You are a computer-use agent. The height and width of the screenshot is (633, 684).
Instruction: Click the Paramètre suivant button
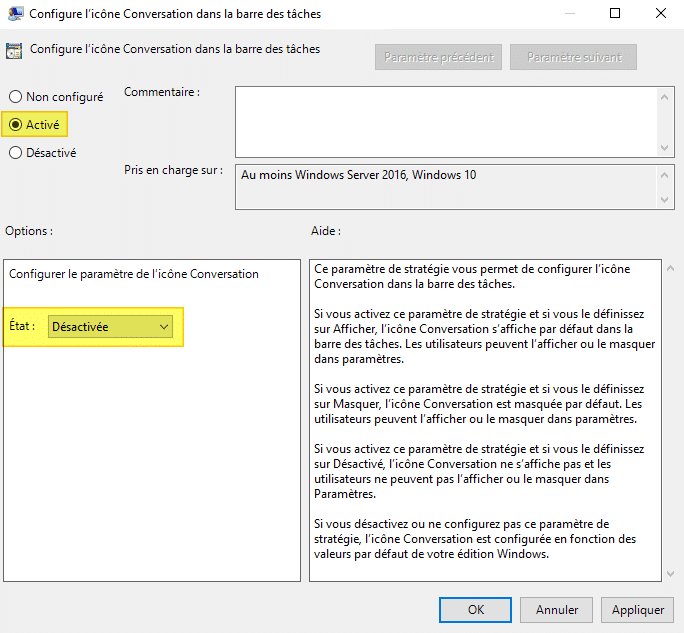tap(573, 57)
